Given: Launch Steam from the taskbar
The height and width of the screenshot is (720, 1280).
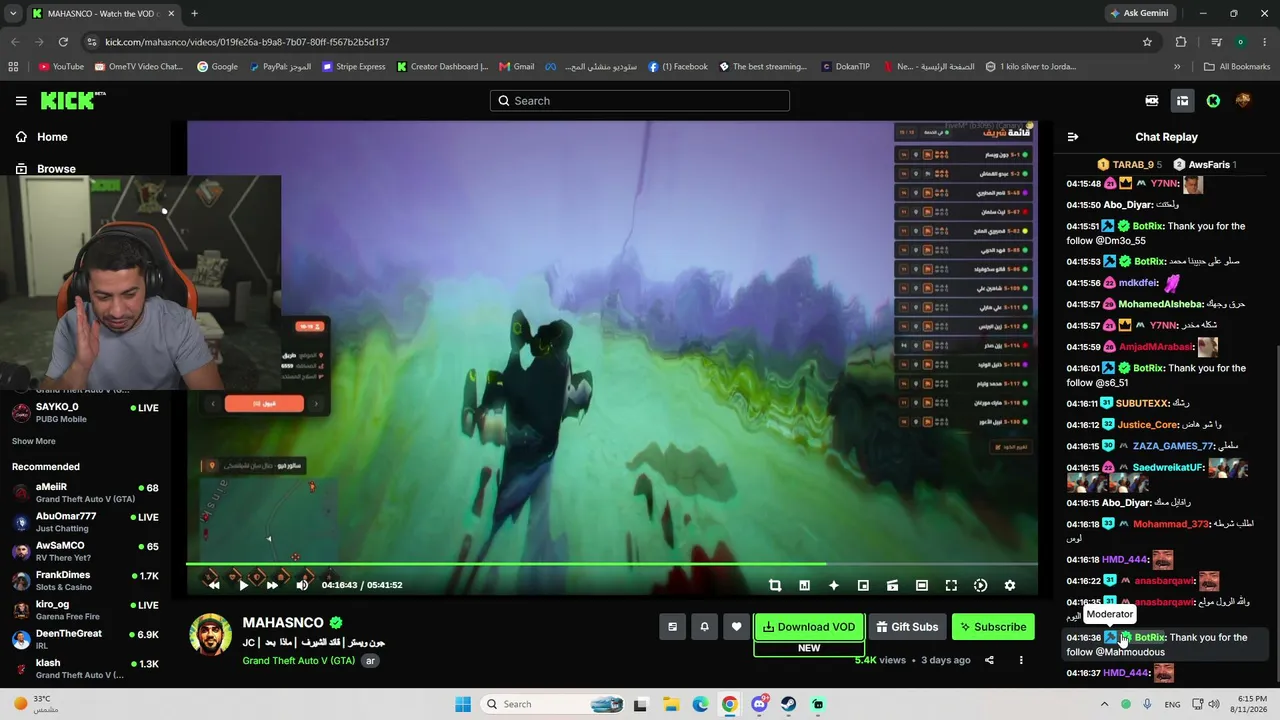Looking at the screenshot, I should pos(788,704).
